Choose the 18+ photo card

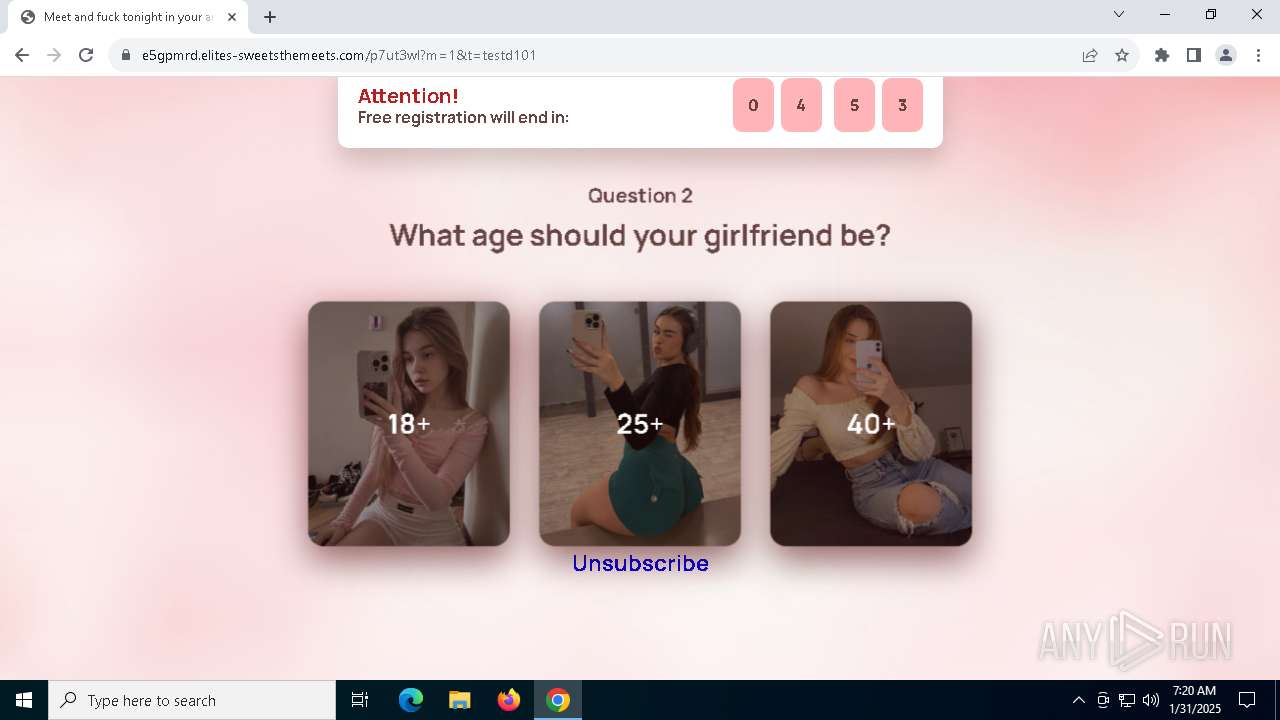(x=409, y=424)
